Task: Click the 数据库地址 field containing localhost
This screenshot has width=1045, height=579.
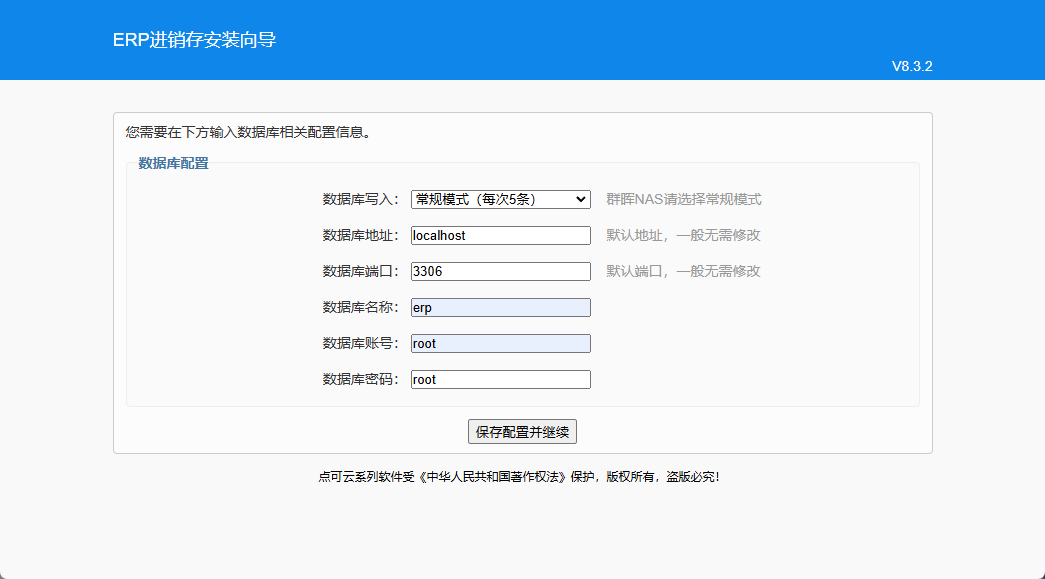Action: 500,235
